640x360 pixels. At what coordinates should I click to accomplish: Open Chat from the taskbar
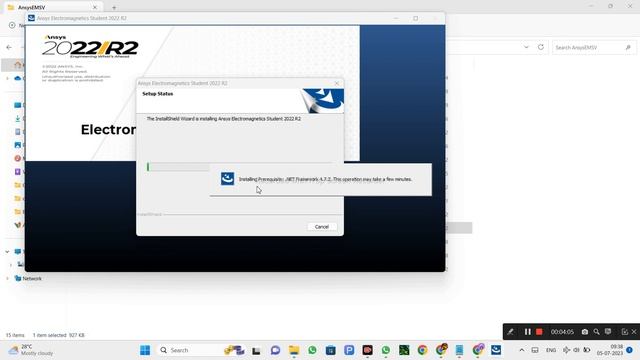(276, 350)
